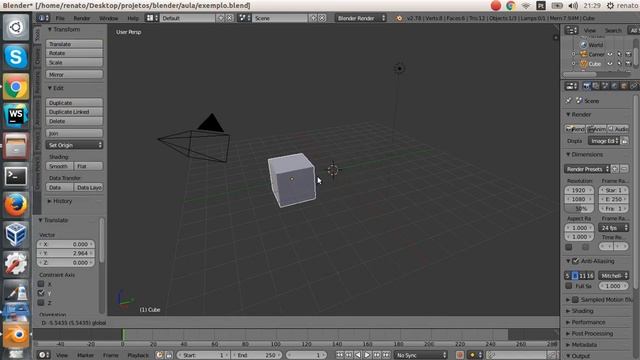The width and height of the screenshot is (640, 360).
Task: Toggle Cube renderability camera icon in outliner
Action: pos(628,64)
